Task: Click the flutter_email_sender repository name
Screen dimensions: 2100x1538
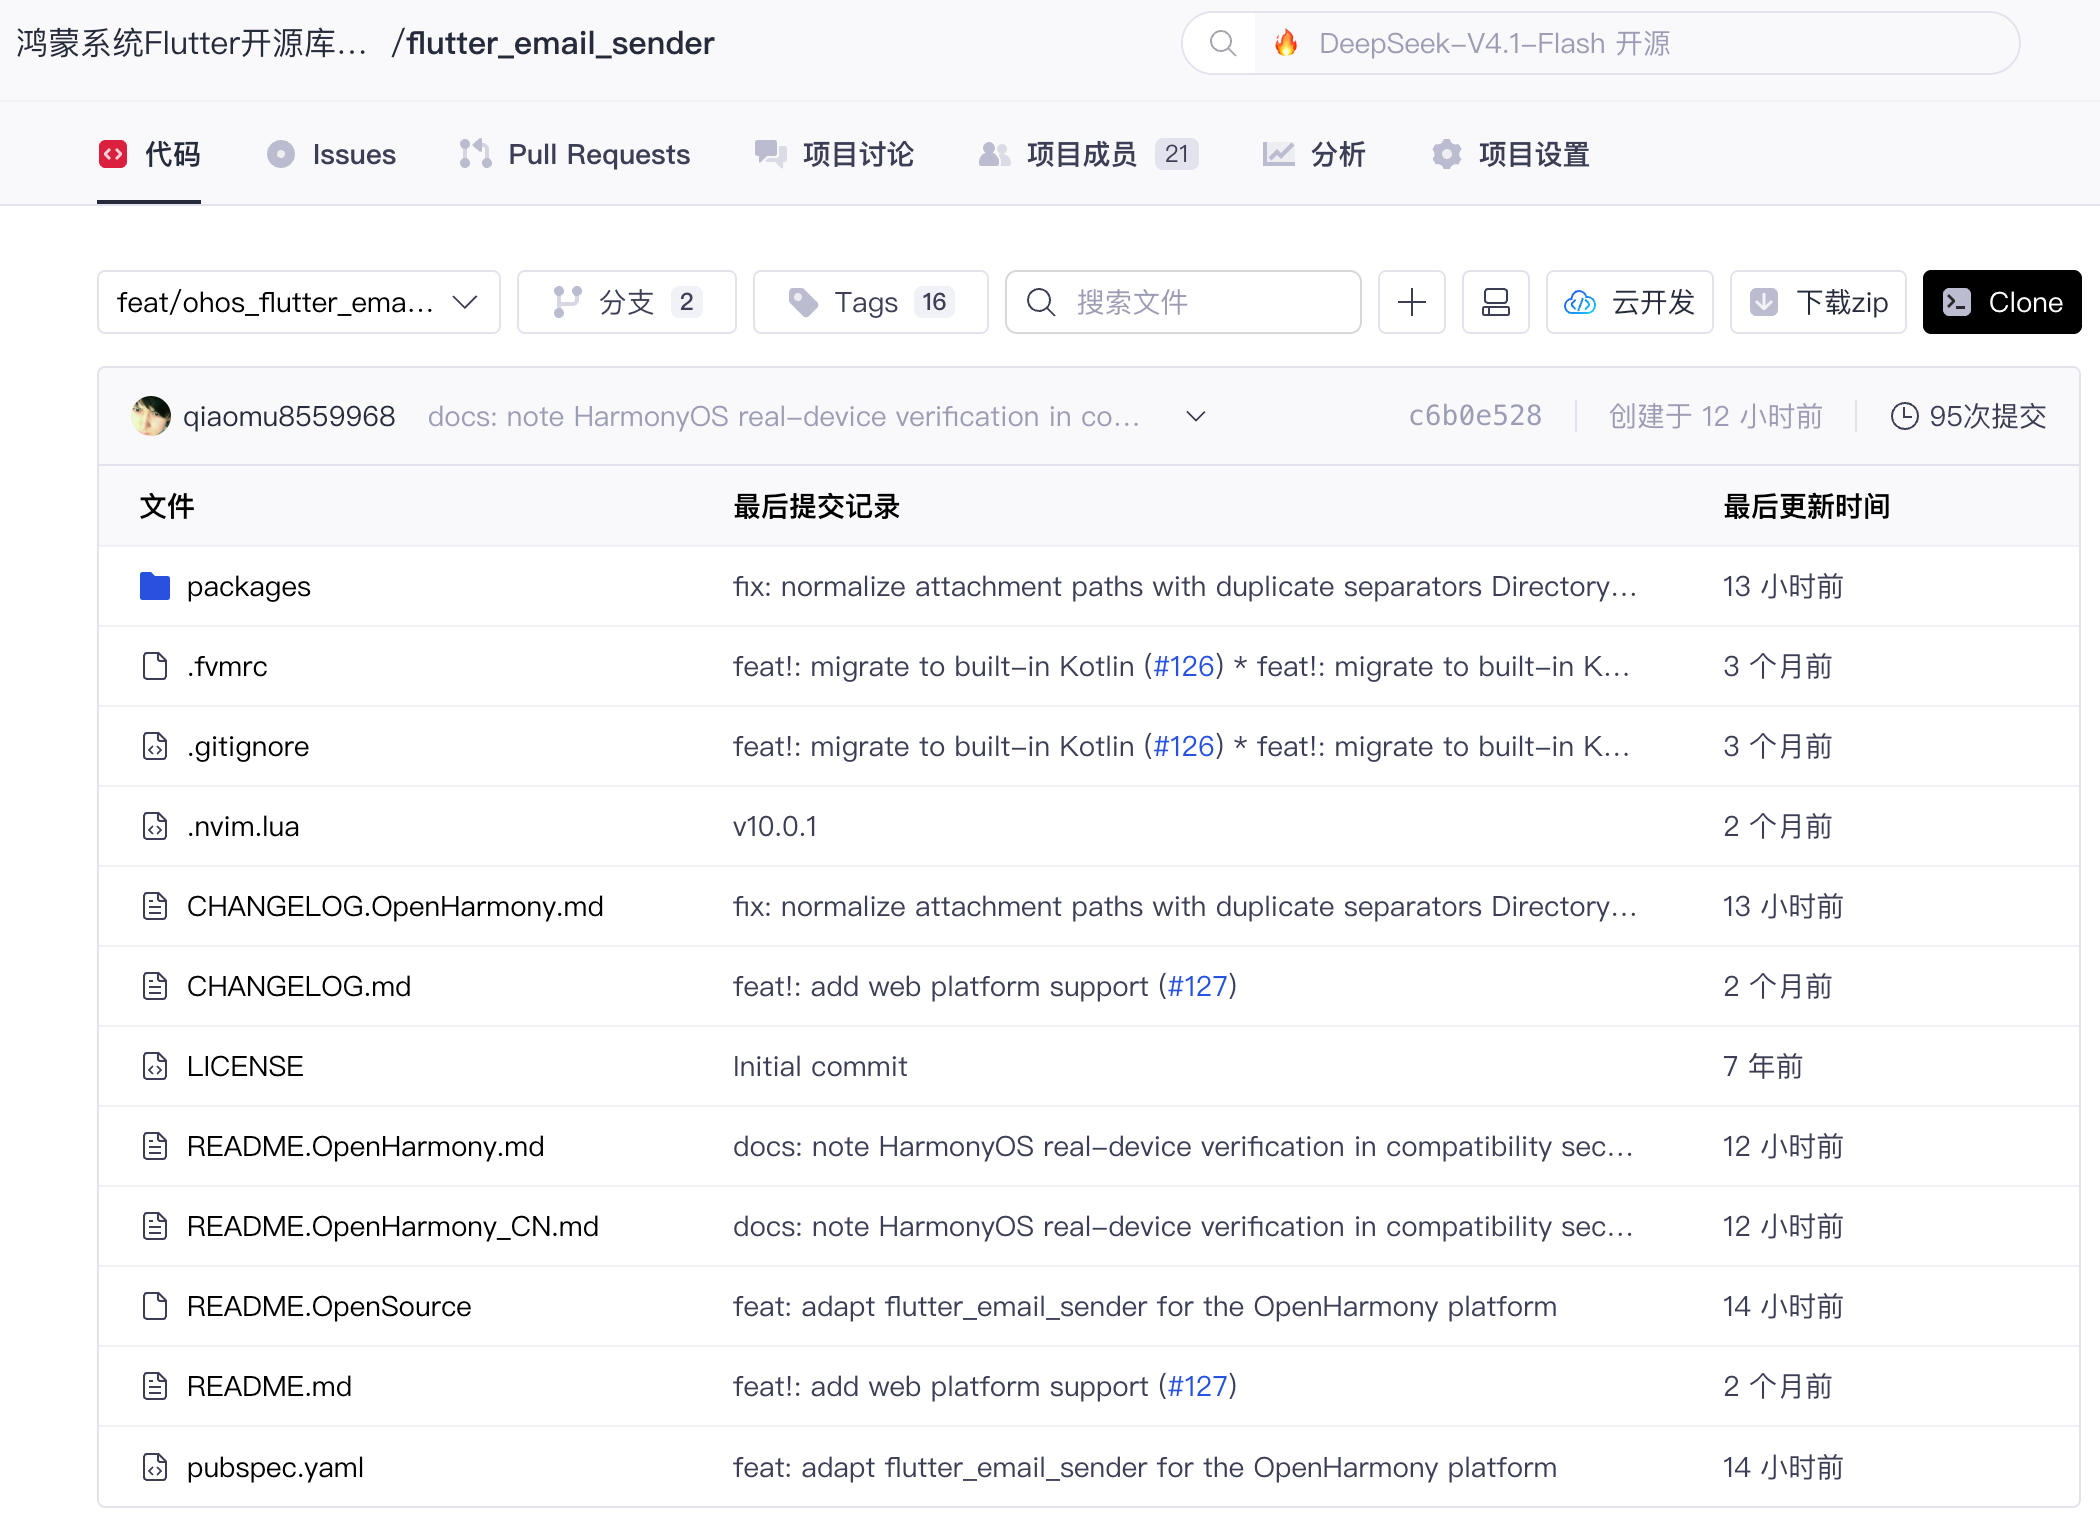Action: 560,43
